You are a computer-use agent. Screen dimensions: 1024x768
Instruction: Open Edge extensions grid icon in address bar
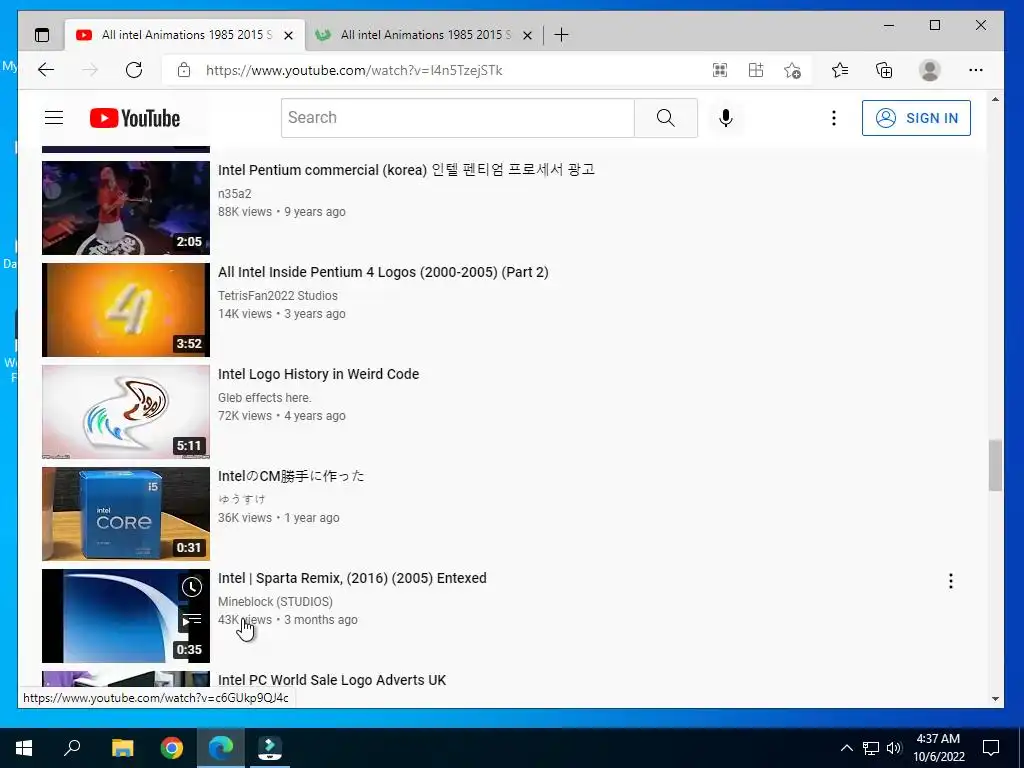coord(756,70)
